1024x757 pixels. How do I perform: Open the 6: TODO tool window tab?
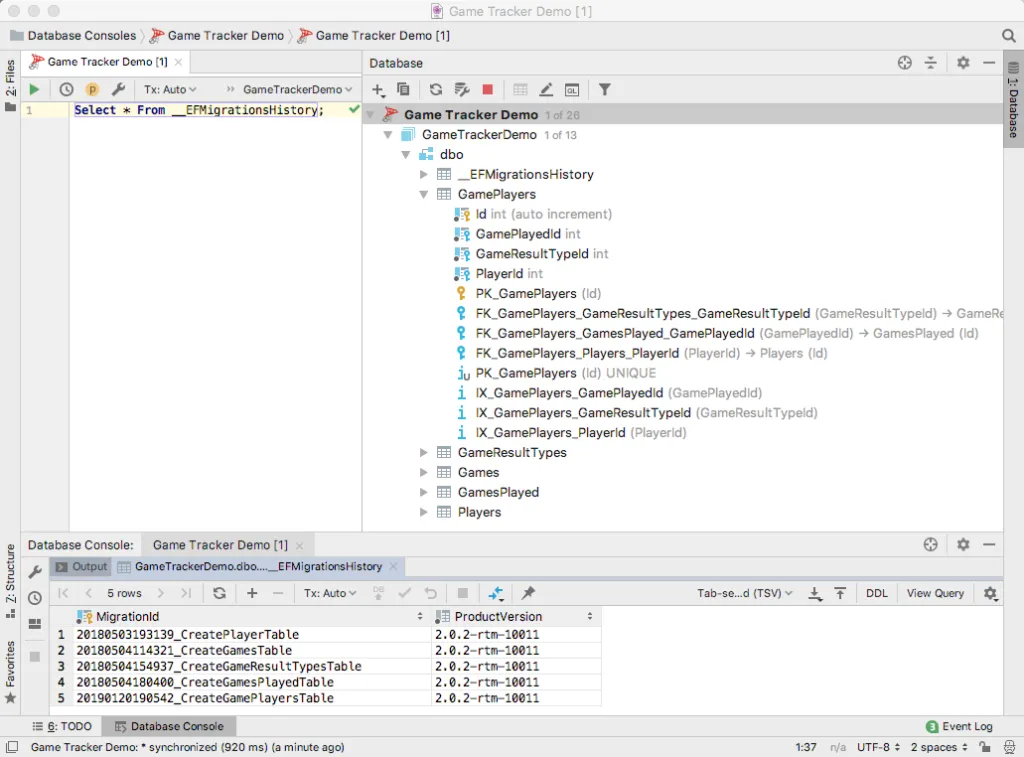pyautogui.click(x=62, y=726)
